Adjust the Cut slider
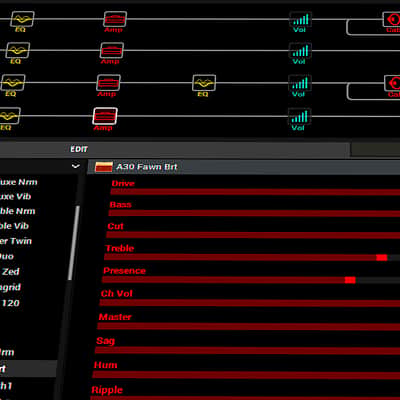 253,235
